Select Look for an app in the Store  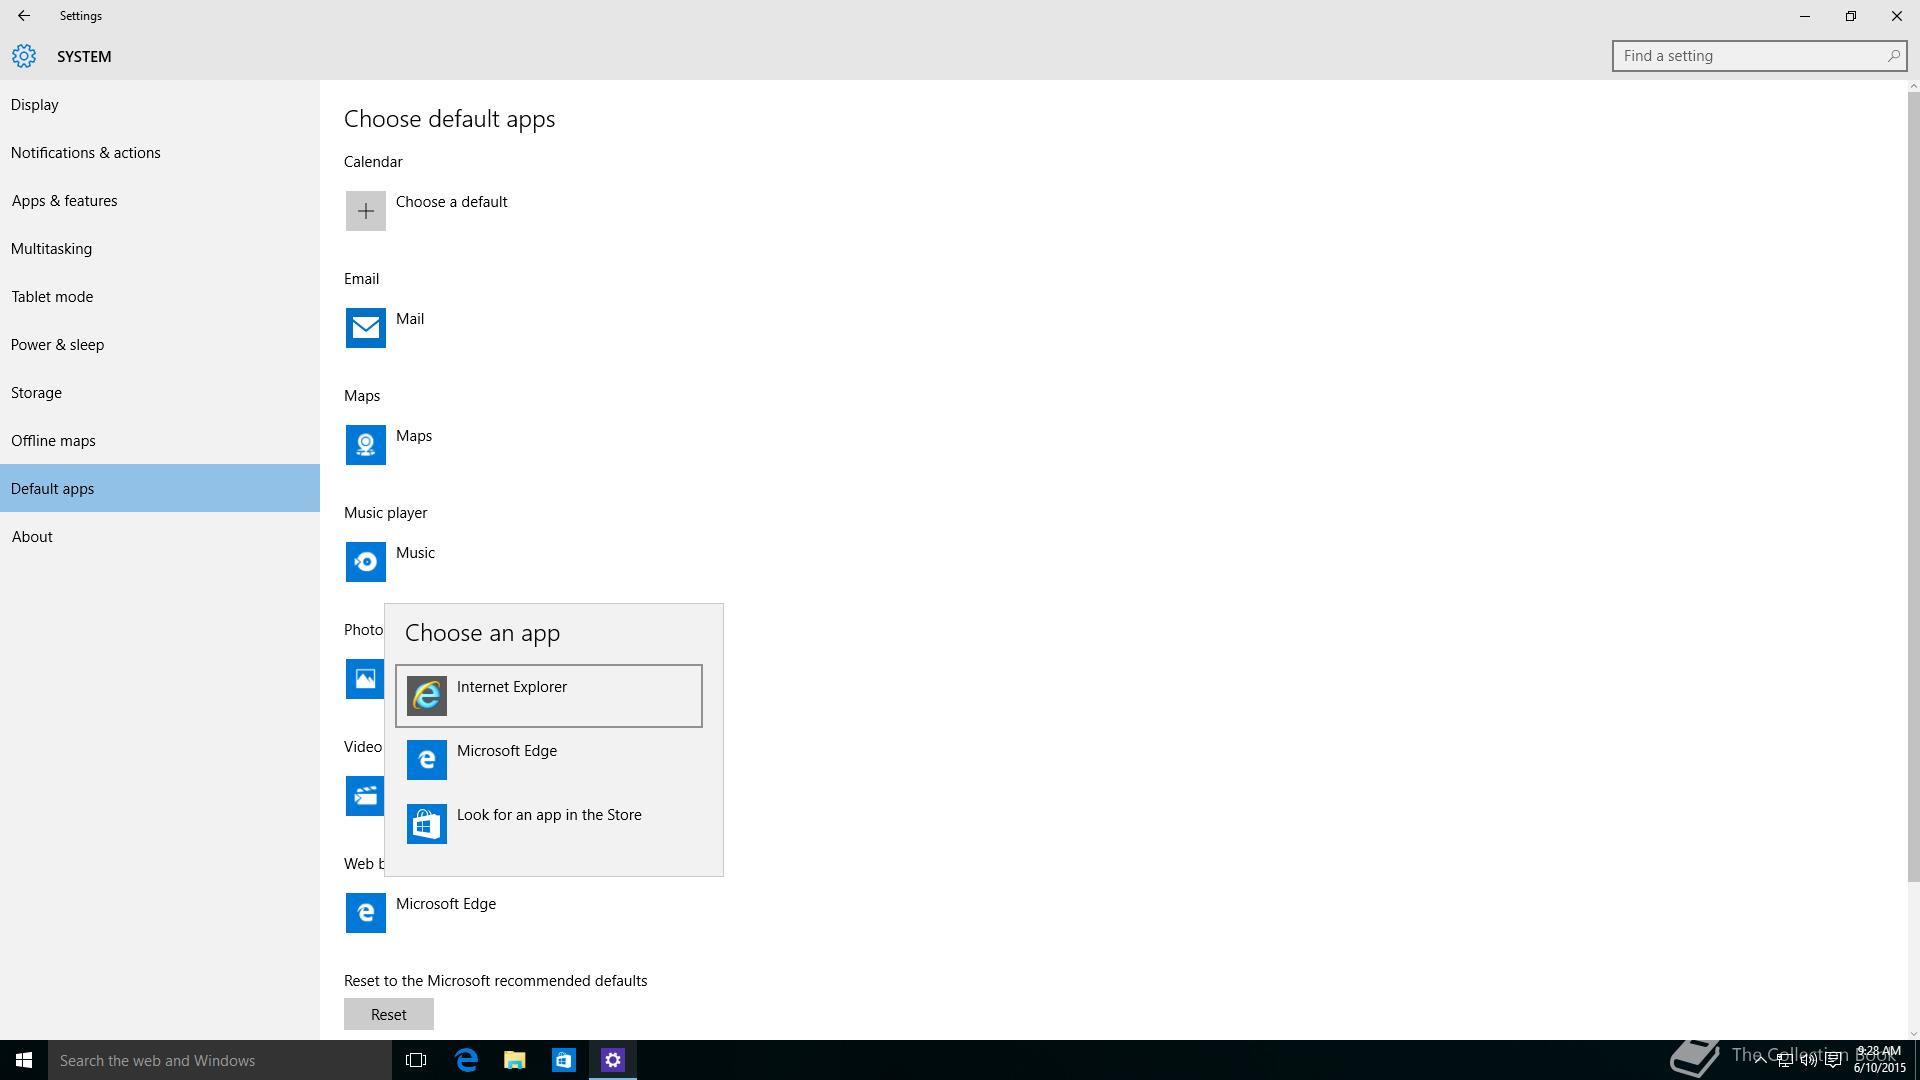(549, 824)
